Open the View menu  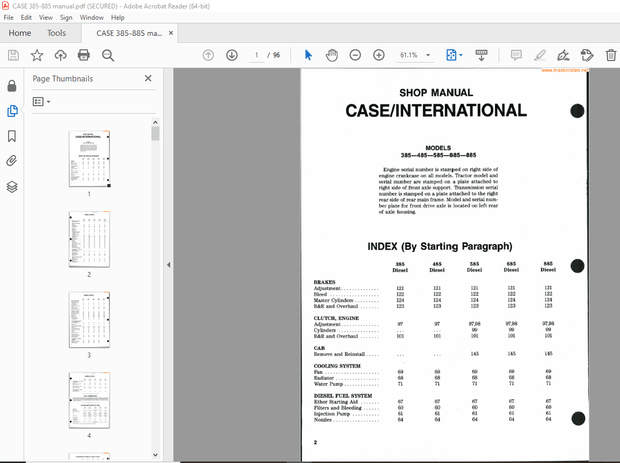tap(45, 17)
